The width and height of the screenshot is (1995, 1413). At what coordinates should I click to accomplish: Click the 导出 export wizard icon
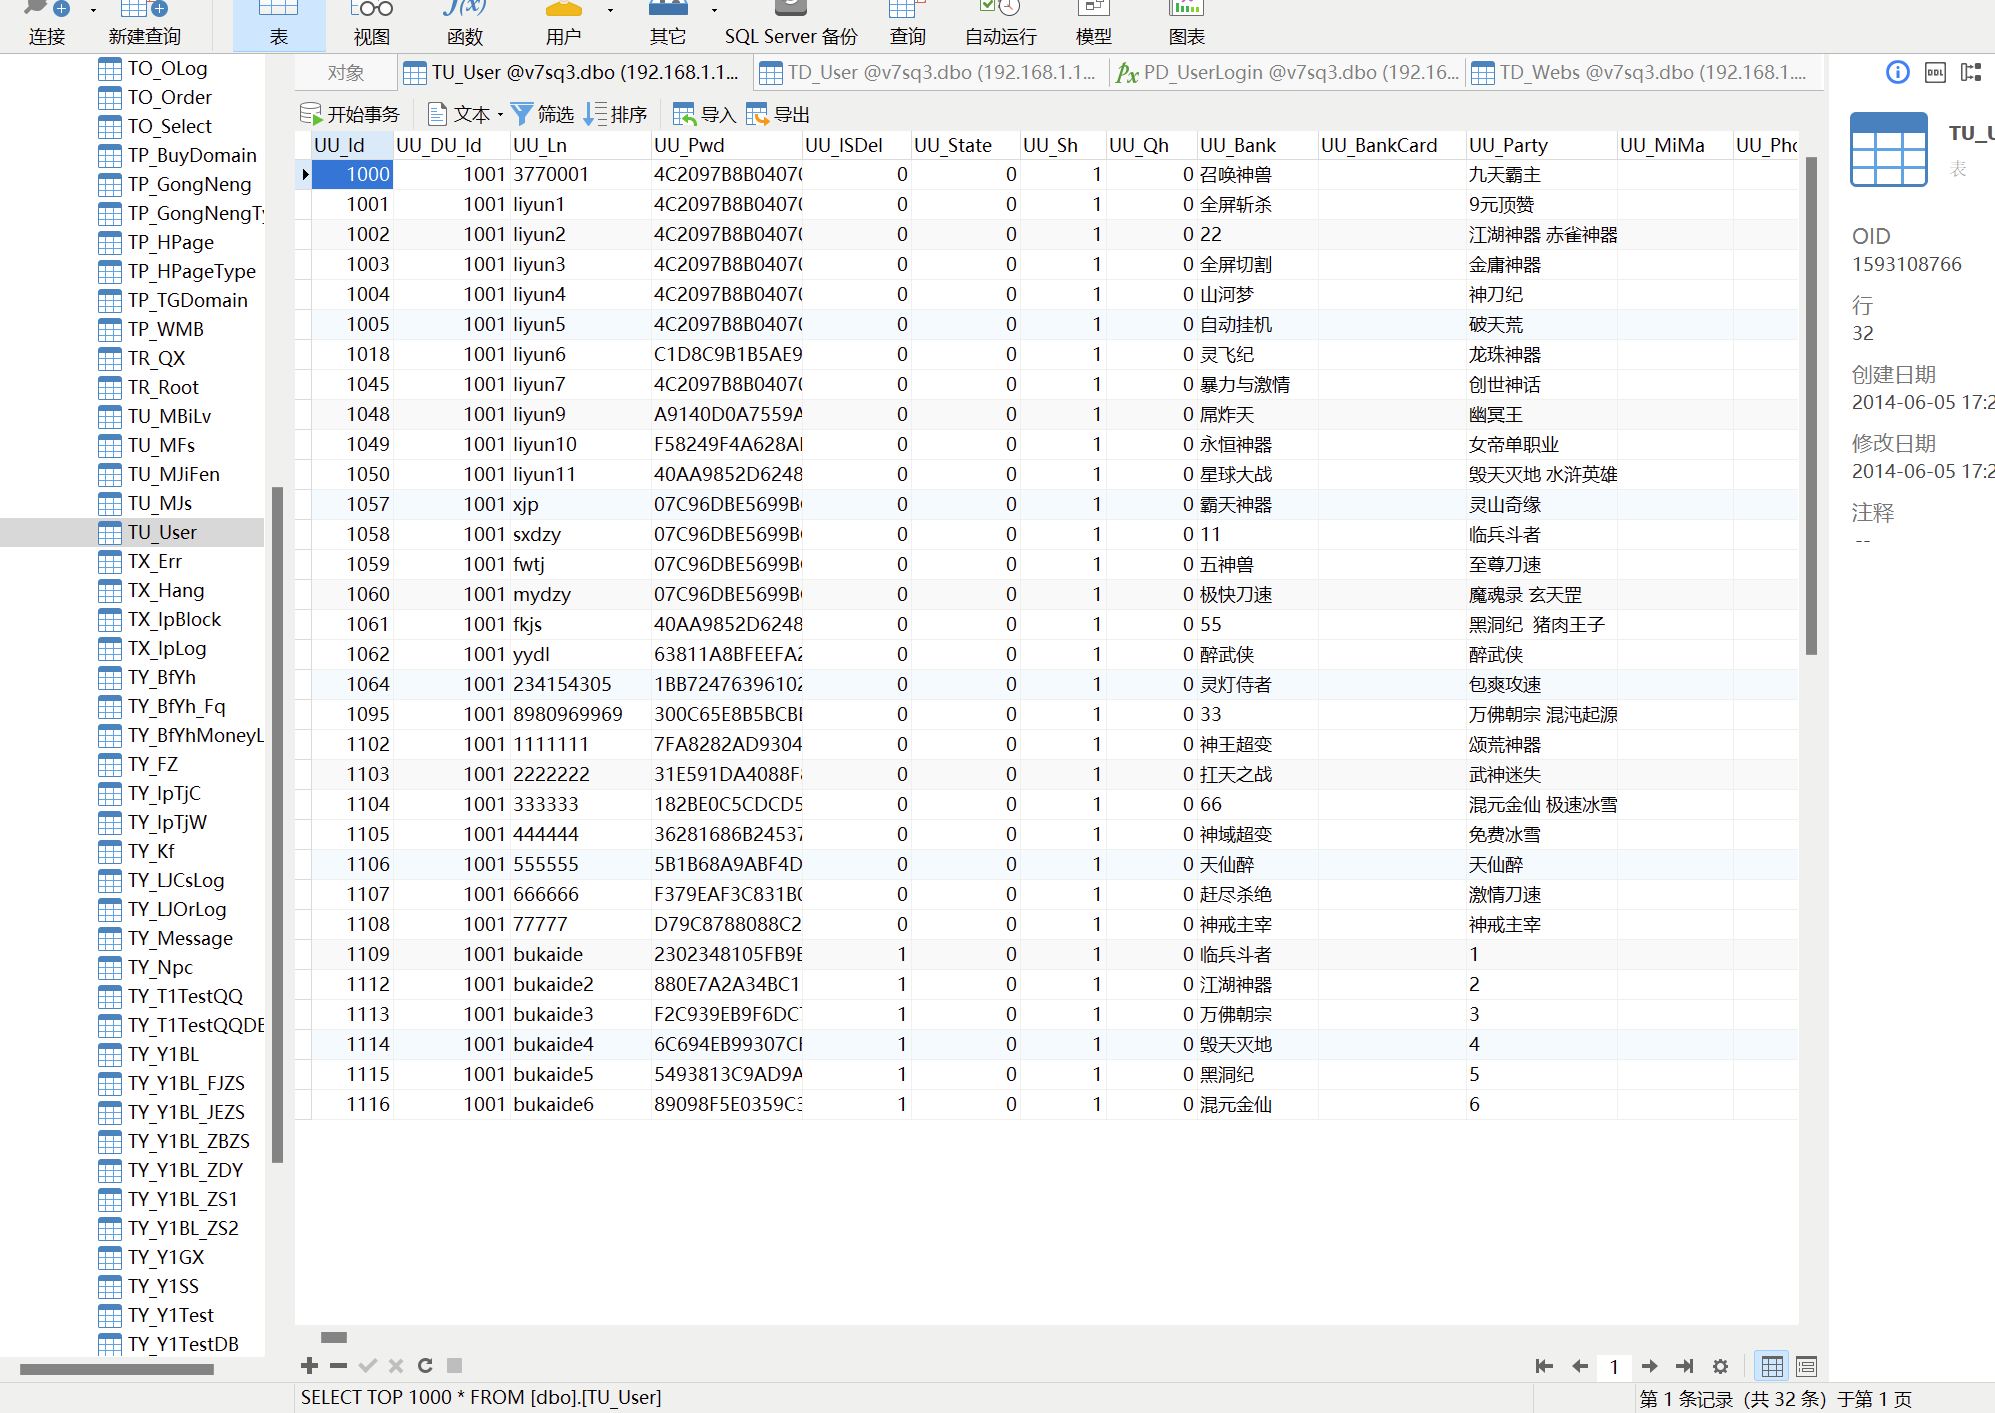758,114
